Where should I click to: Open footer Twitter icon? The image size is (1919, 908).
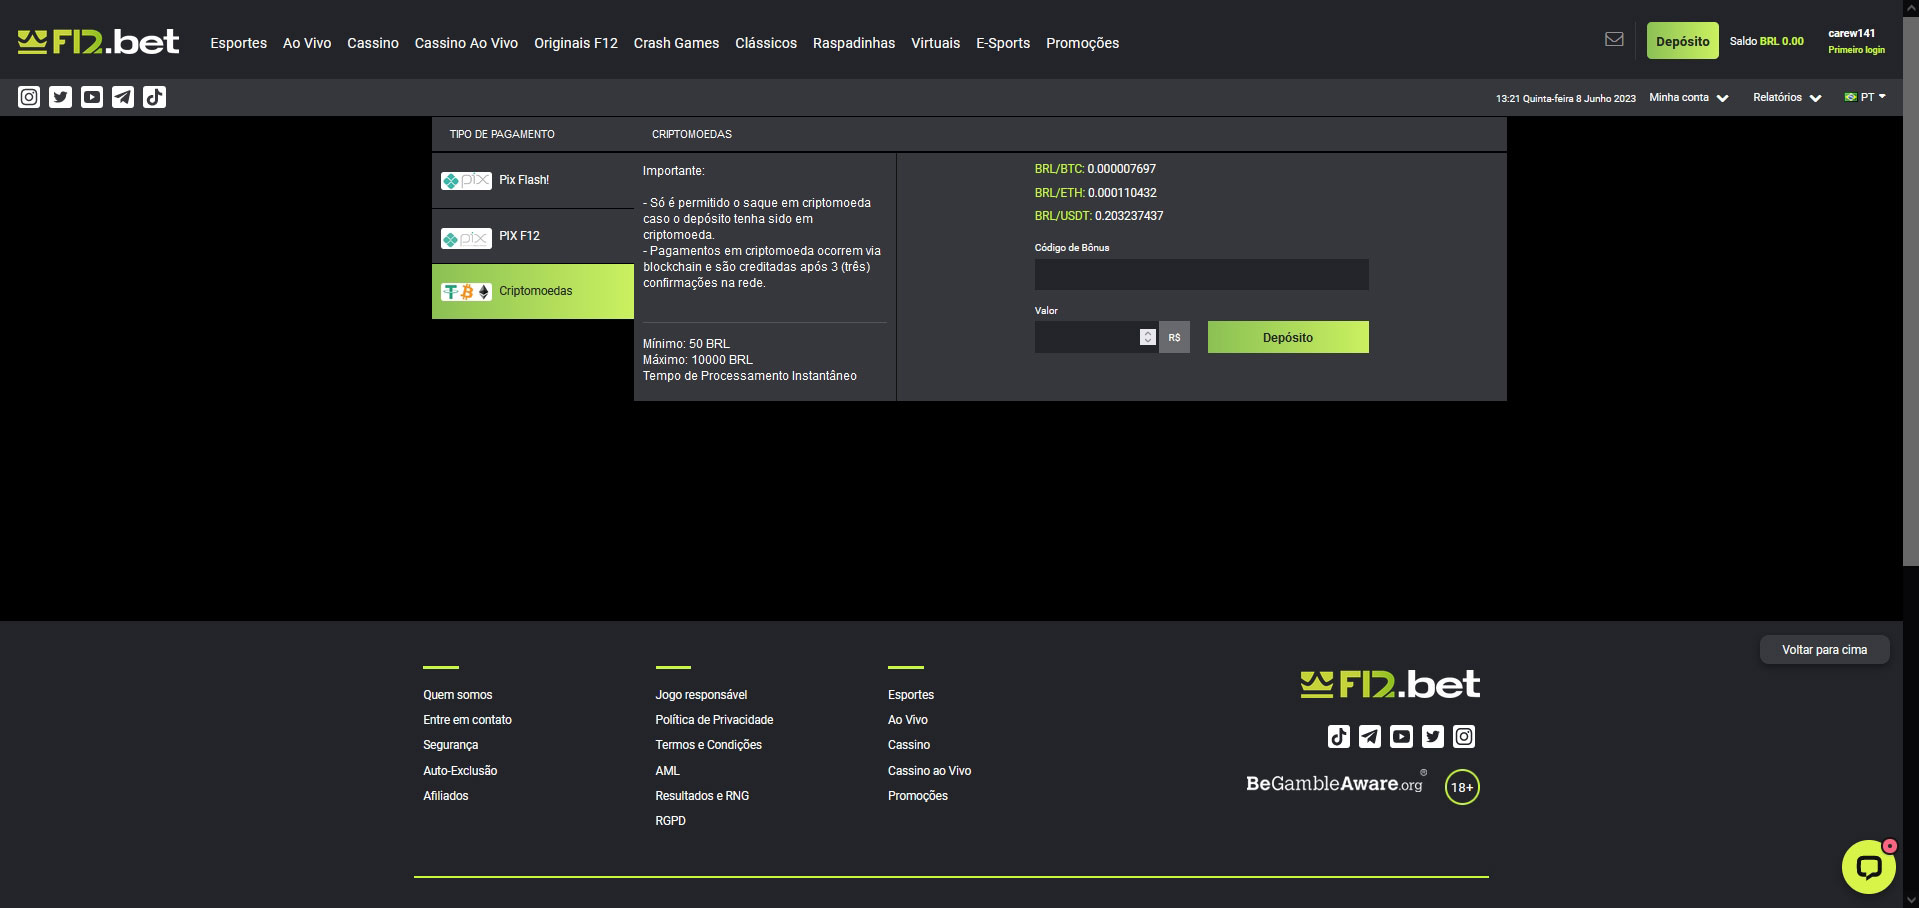[1433, 737]
